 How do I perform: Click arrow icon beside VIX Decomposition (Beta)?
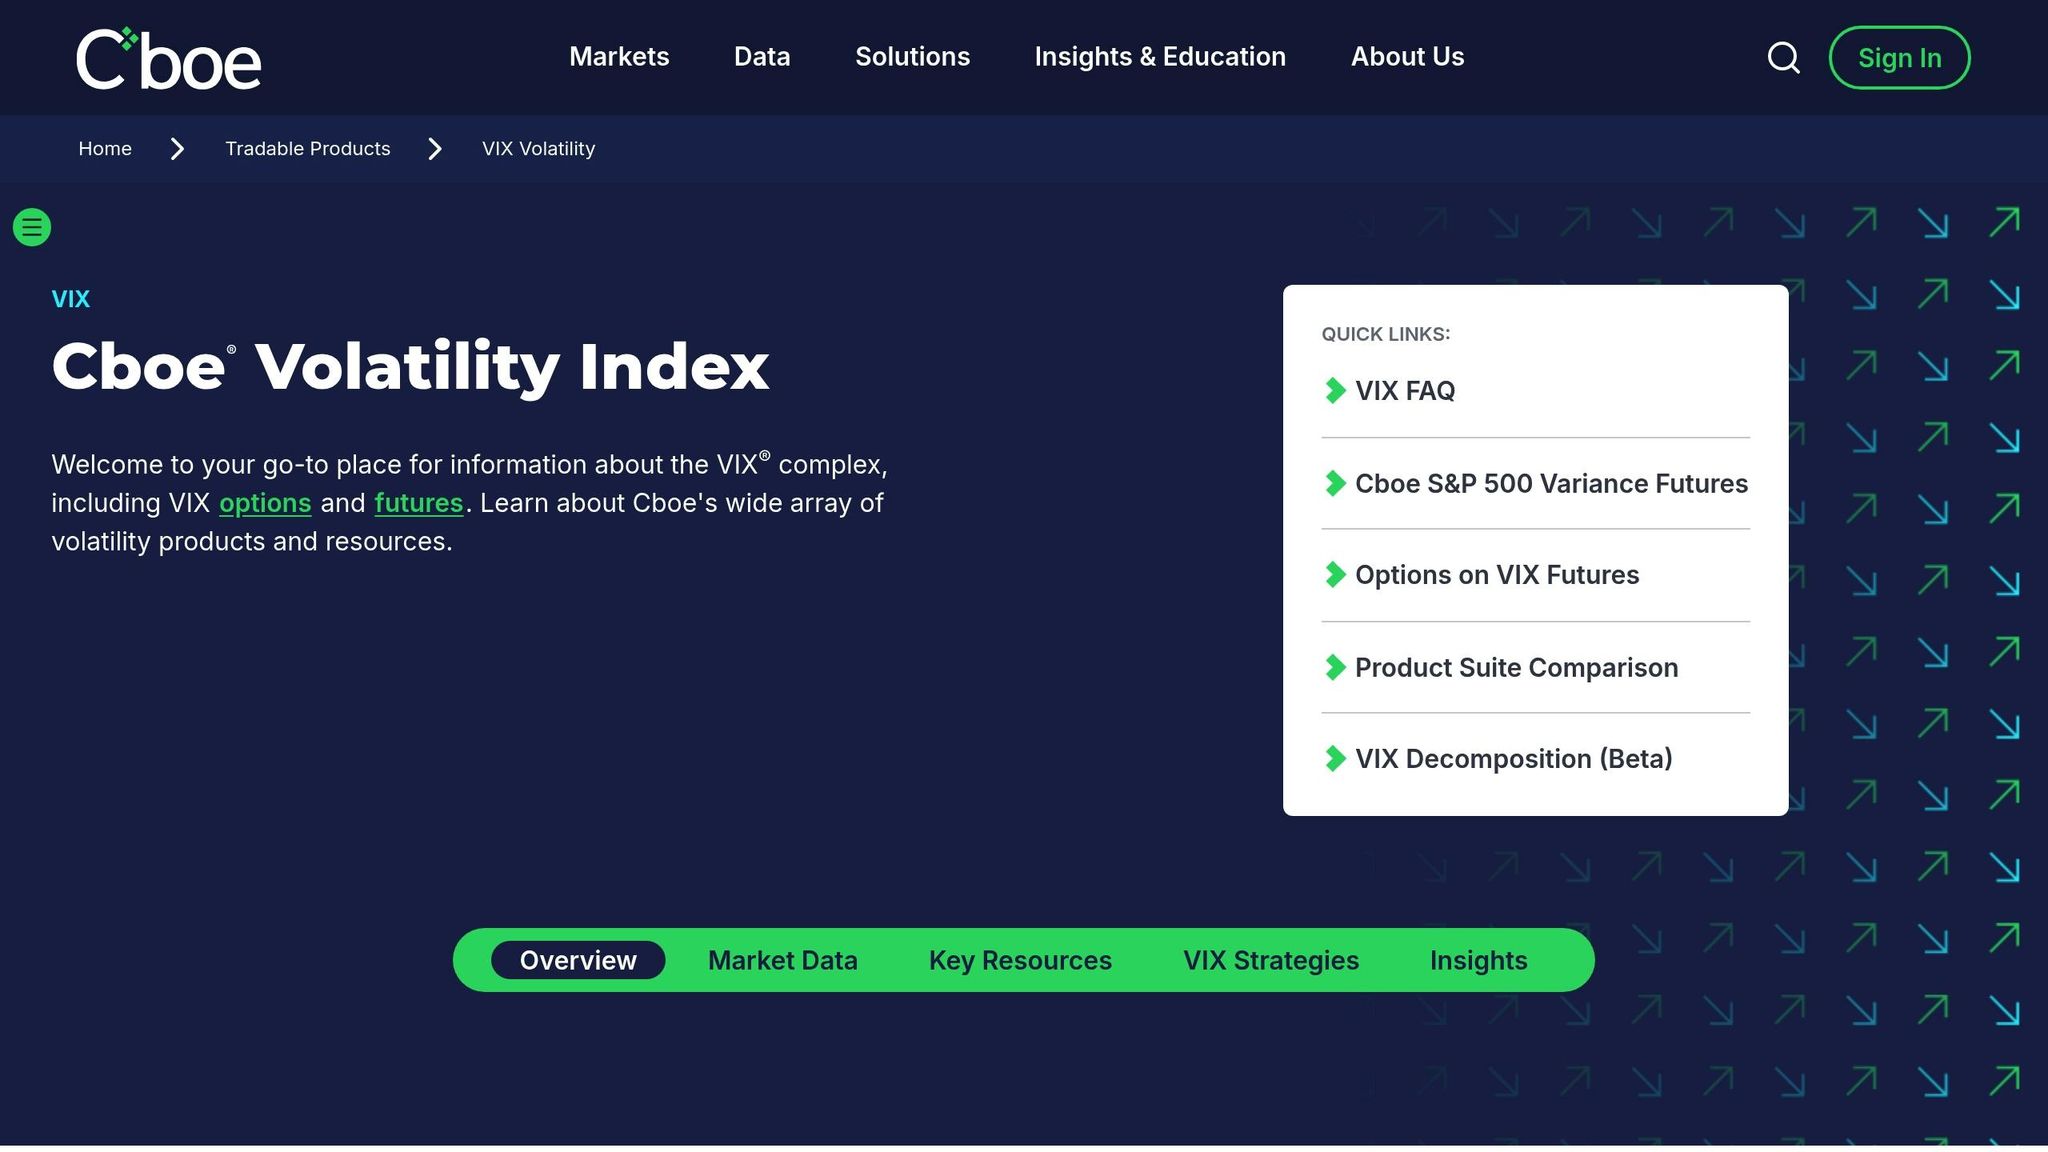(1335, 759)
